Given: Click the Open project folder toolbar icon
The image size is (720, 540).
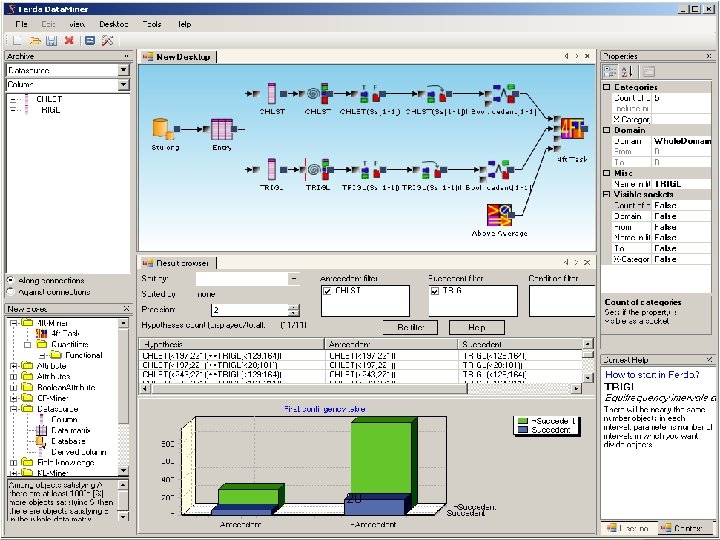Looking at the screenshot, I should tap(35, 40).
